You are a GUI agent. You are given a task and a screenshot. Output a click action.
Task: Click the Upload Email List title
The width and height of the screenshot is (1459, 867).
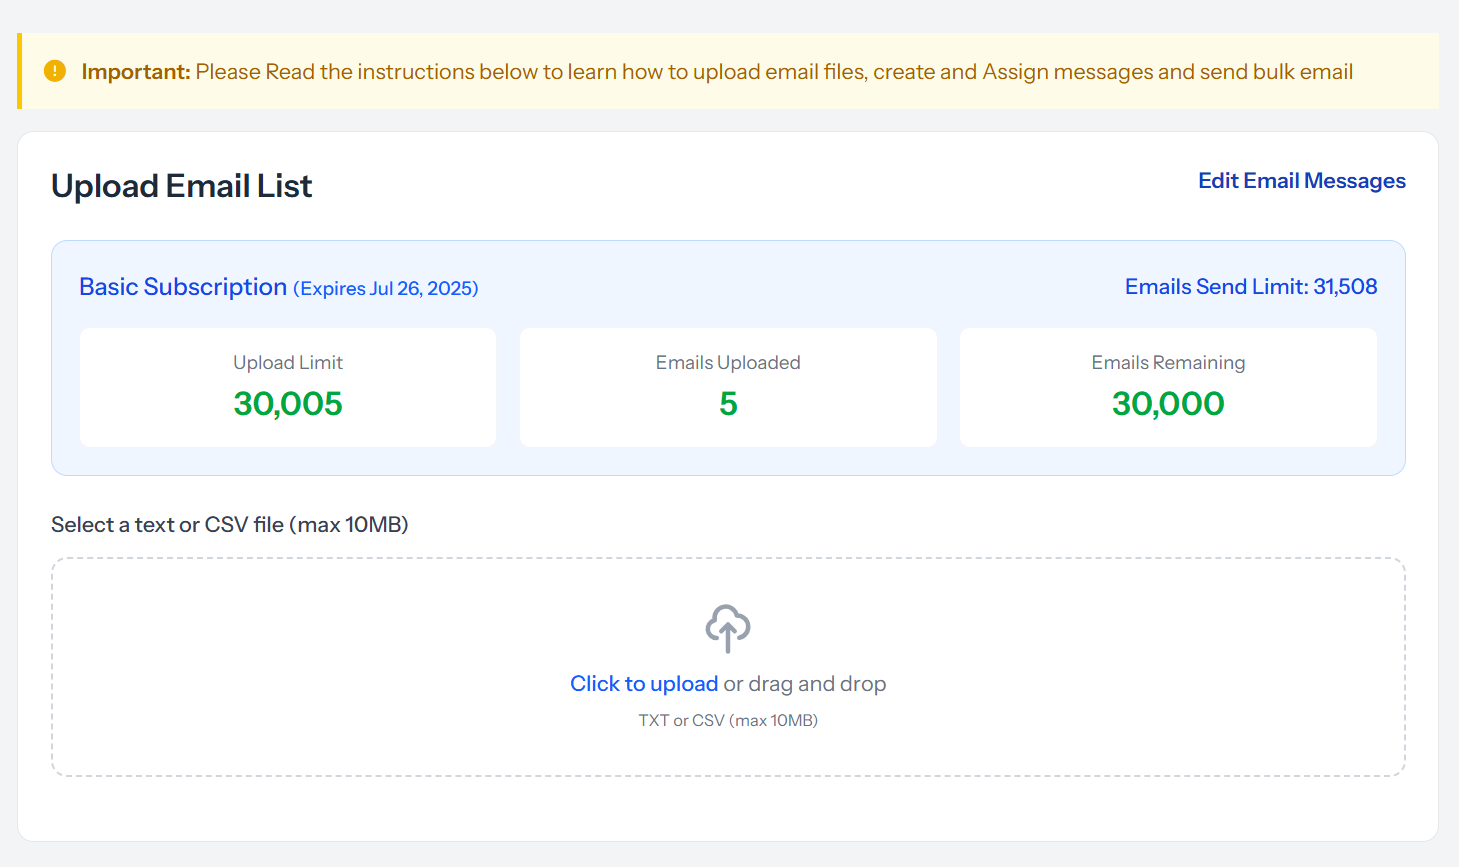[x=181, y=185]
